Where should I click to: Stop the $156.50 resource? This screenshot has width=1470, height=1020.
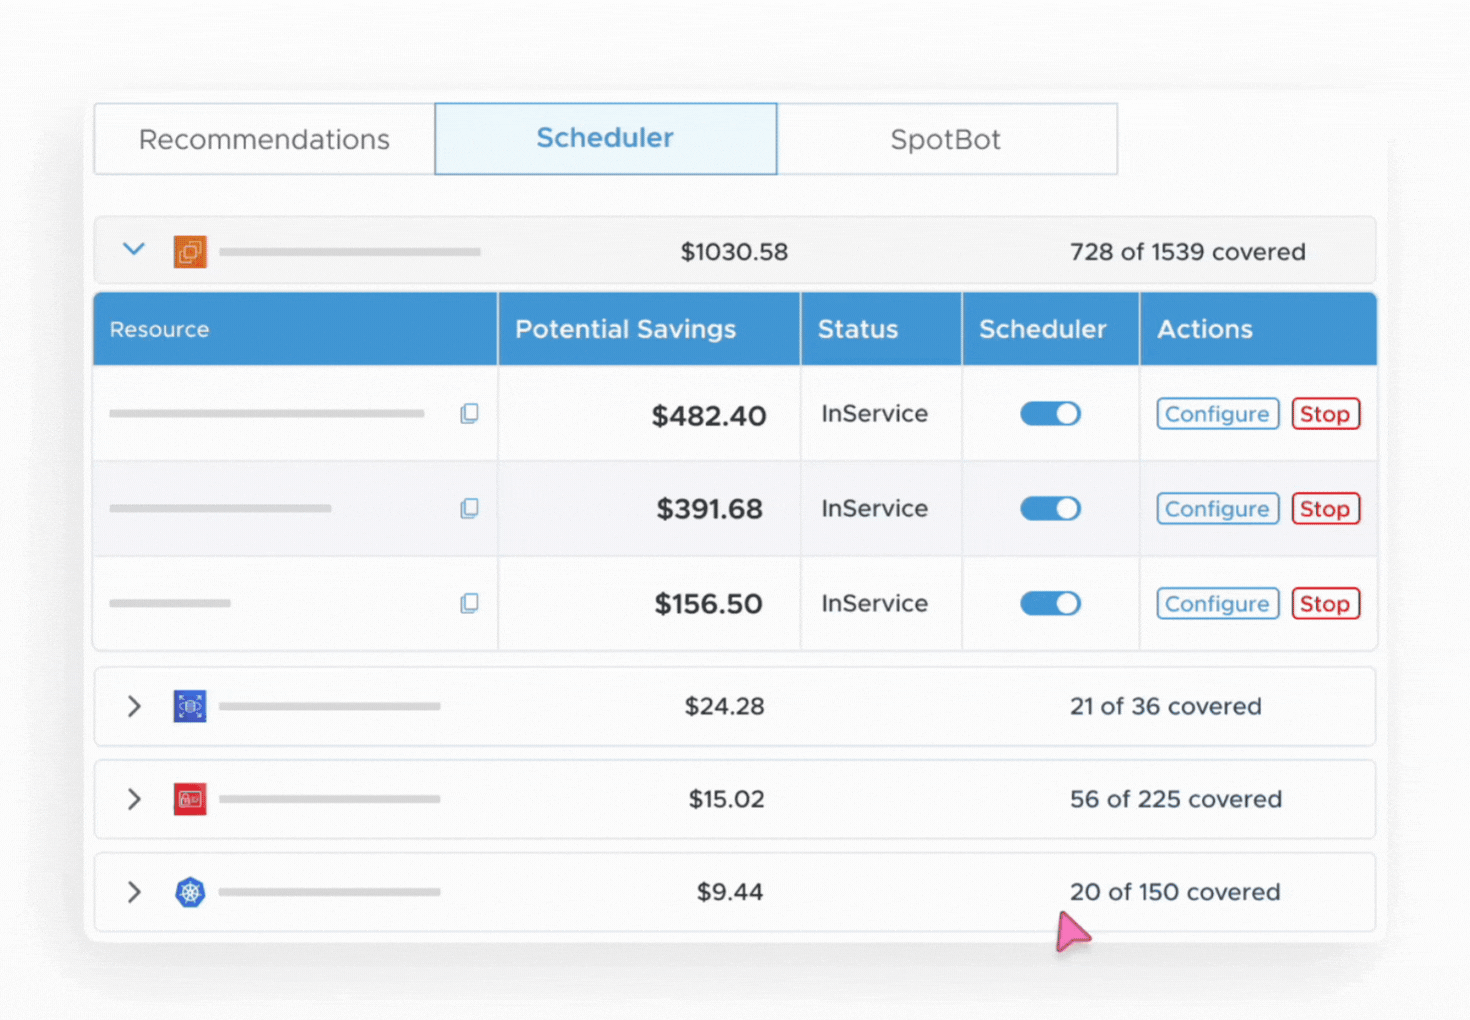click(x=1326, y=604)
